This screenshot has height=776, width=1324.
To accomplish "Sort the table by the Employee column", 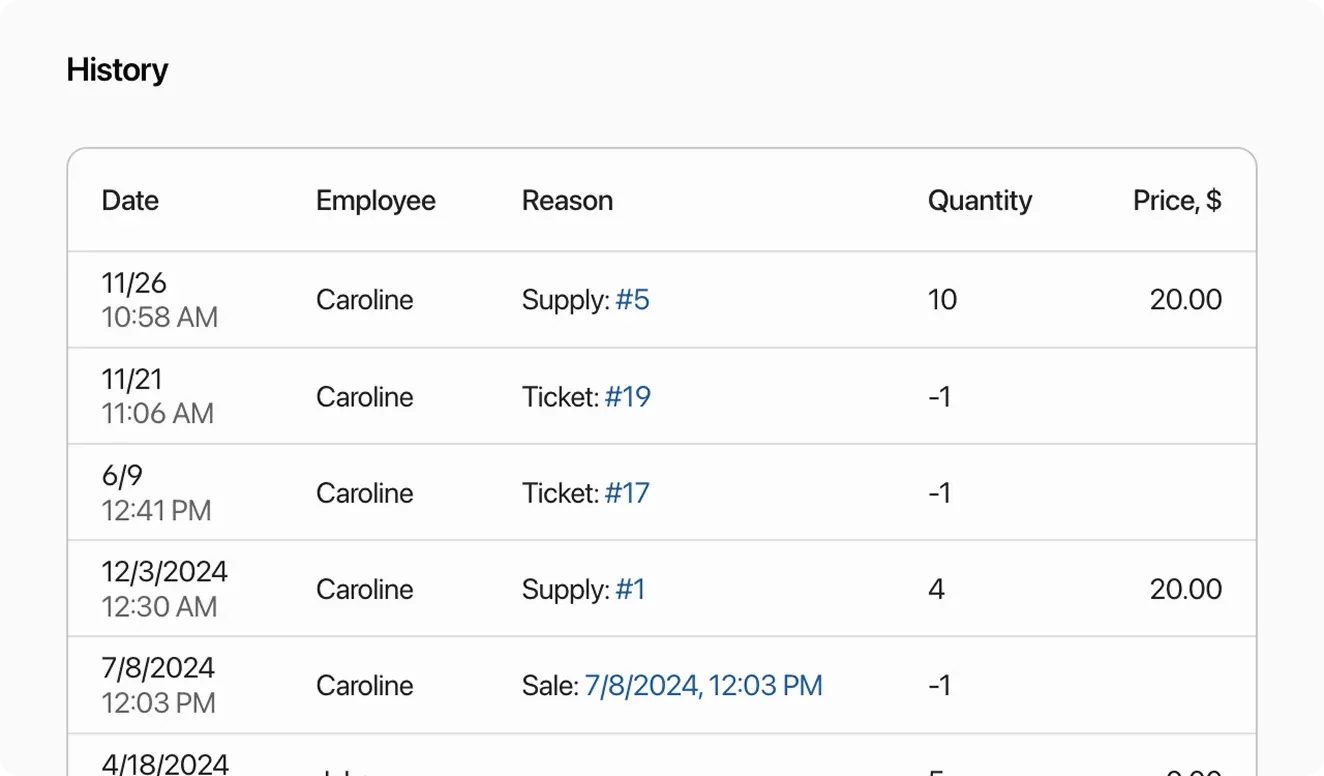I will pos(375,200).
